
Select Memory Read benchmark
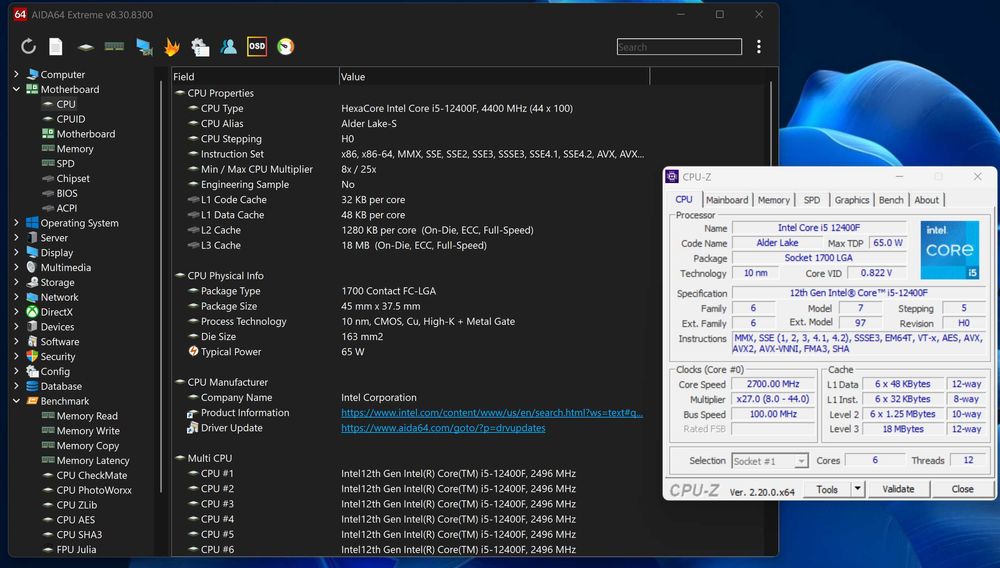tap(87, 416)
